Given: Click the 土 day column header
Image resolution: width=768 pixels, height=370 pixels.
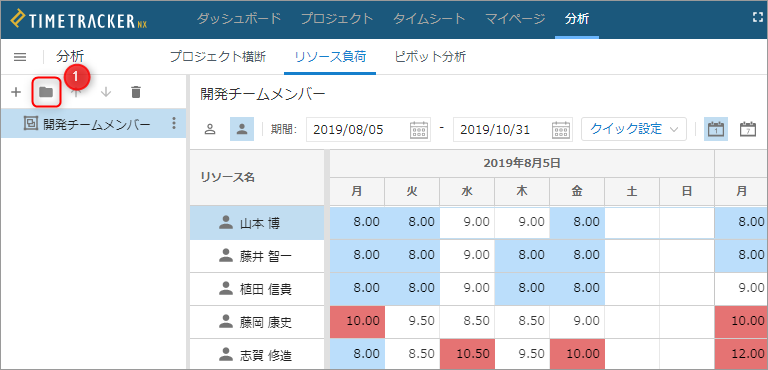Looking at the screenshot, I should pos(632,192).
